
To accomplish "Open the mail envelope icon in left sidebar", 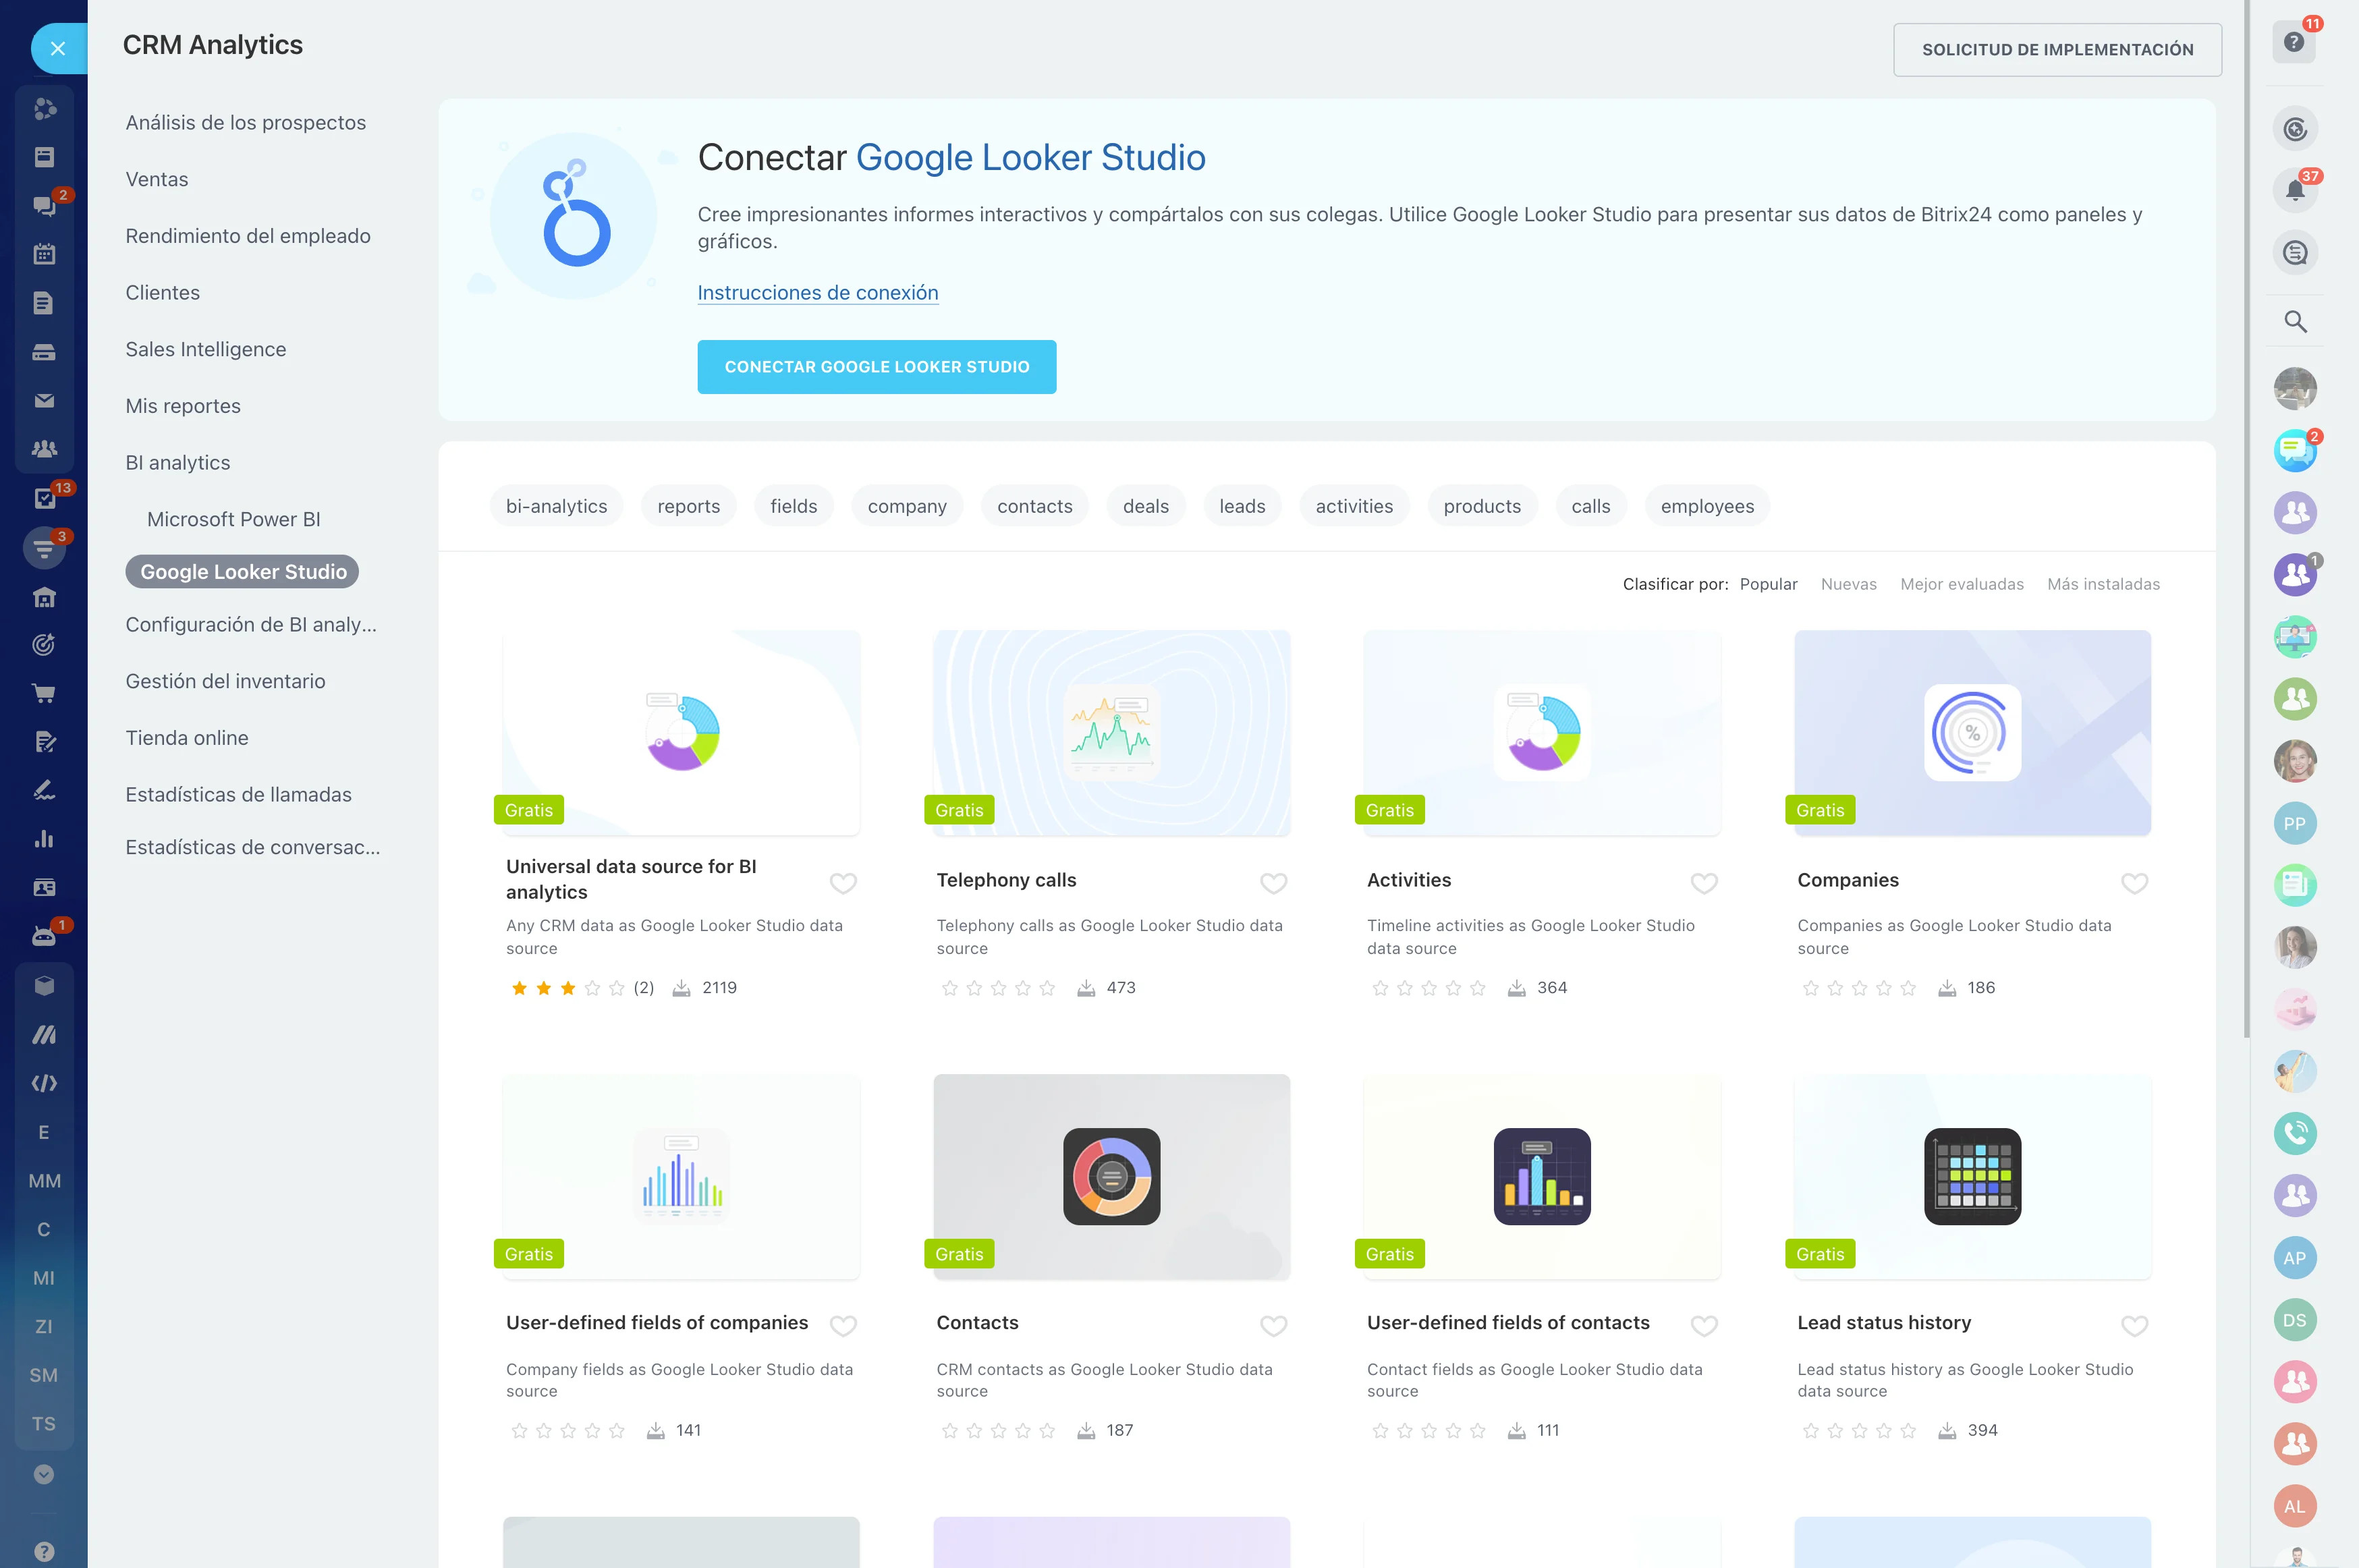I will click(x=44, y=401).
